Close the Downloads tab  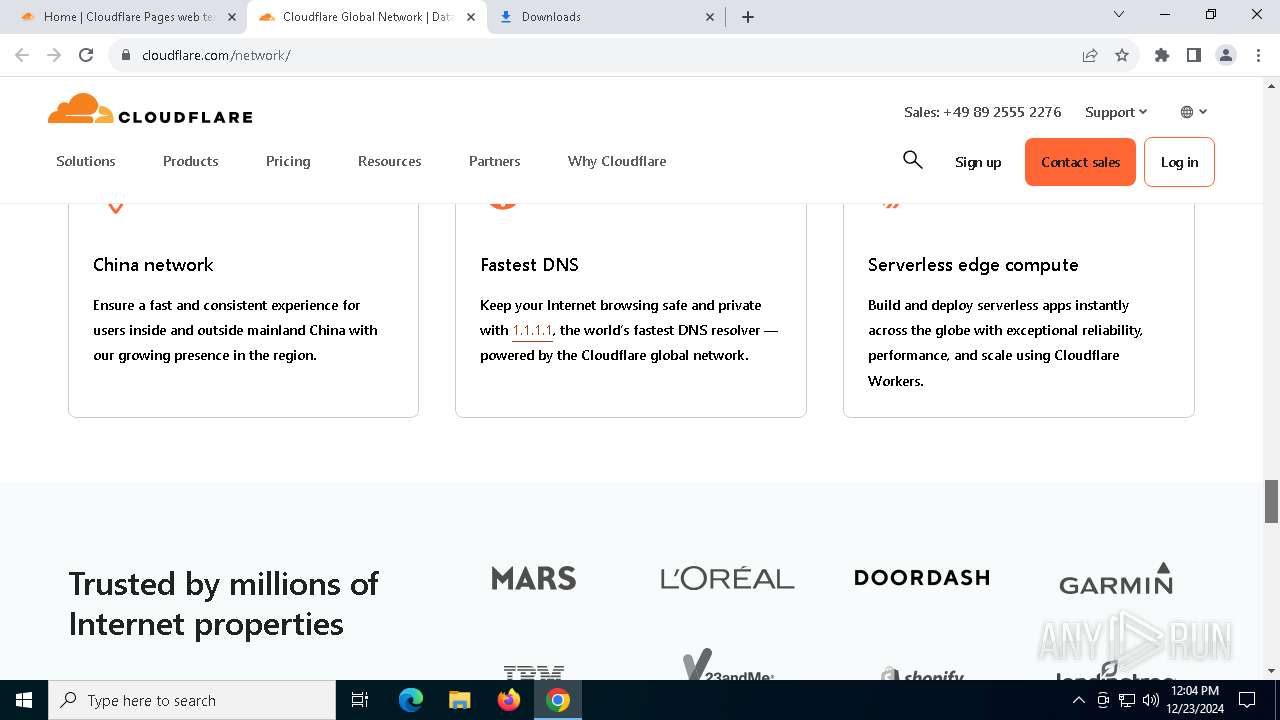click(710, 17)
